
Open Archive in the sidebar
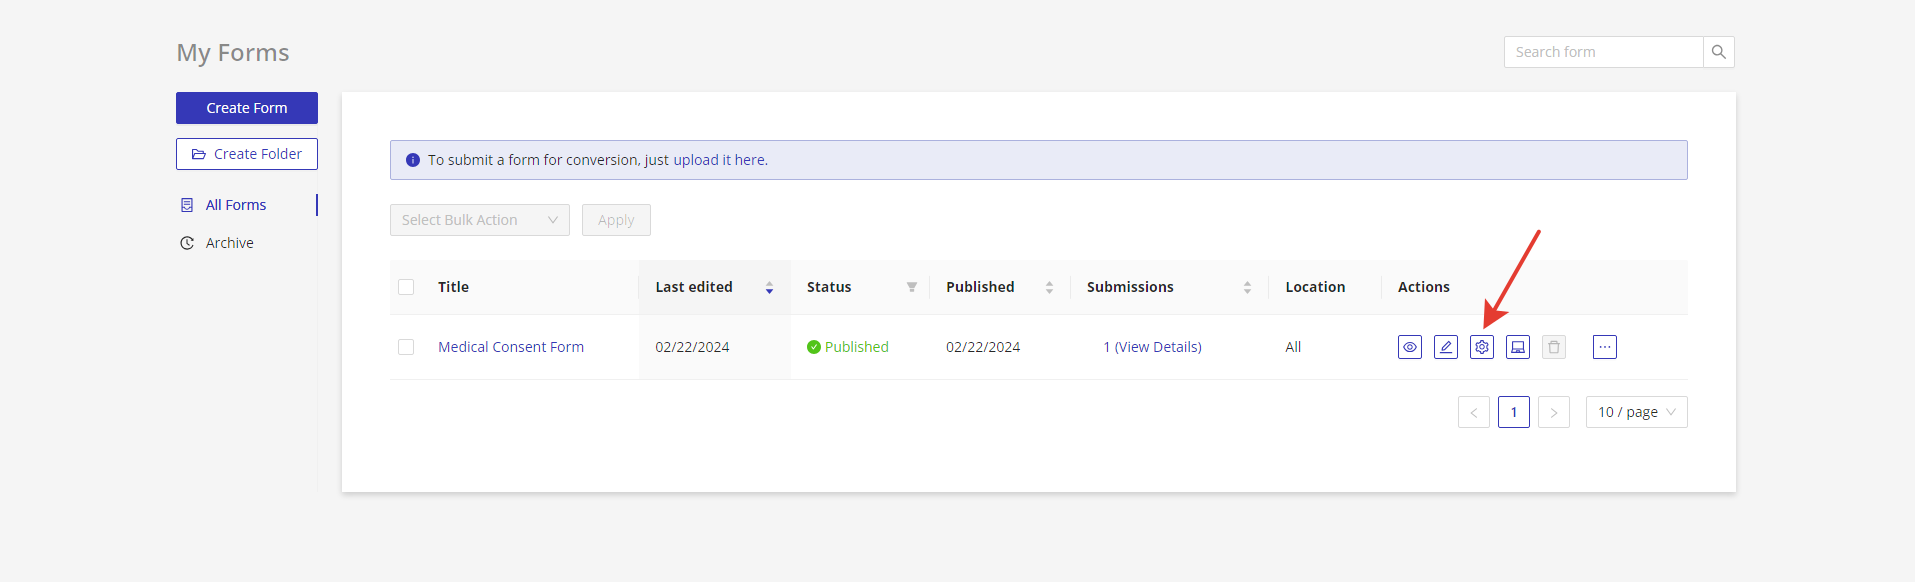tap(229, 243)
